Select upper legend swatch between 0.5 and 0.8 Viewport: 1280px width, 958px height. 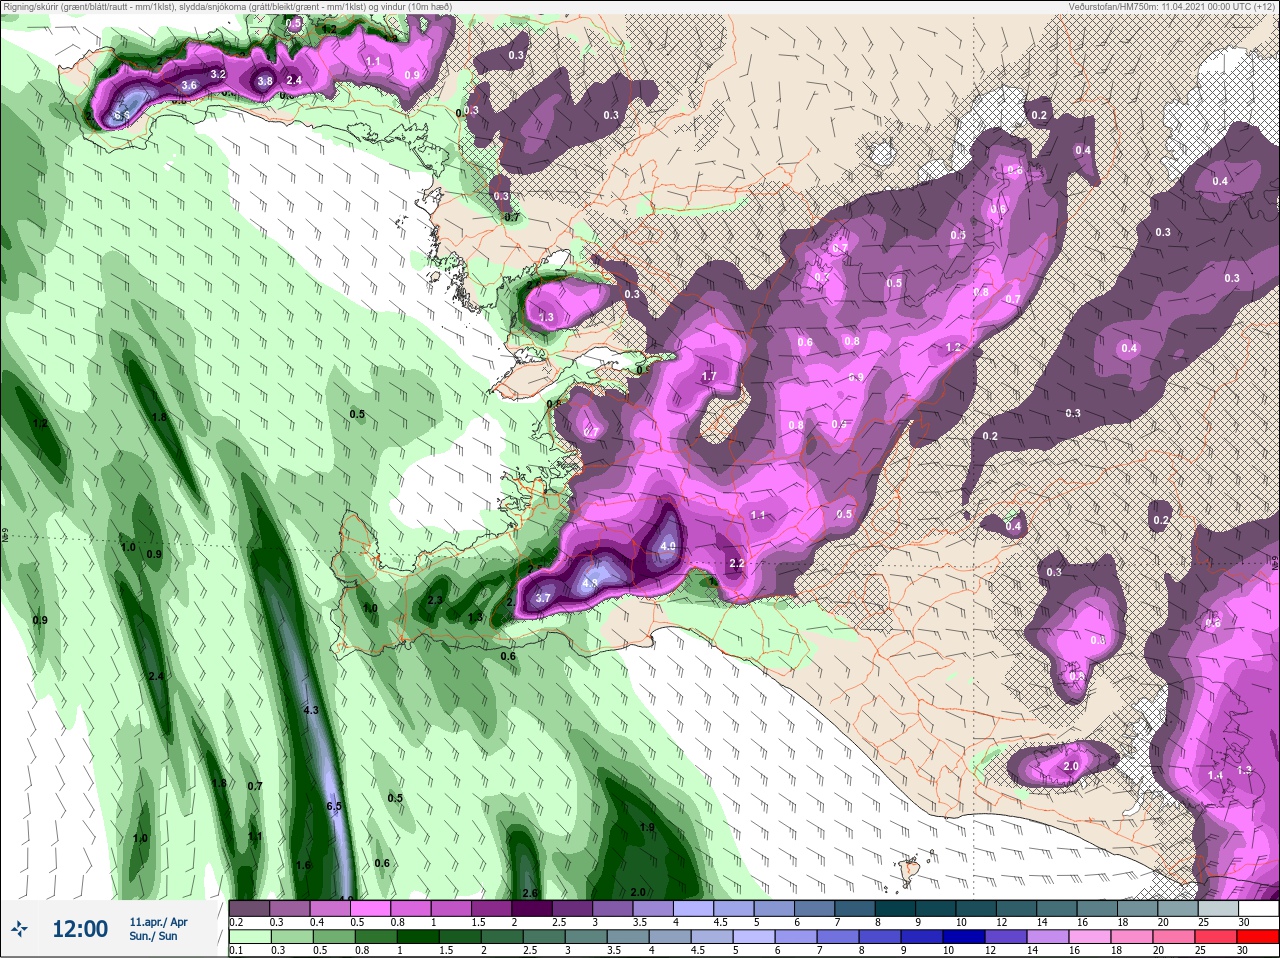(371, 909)
